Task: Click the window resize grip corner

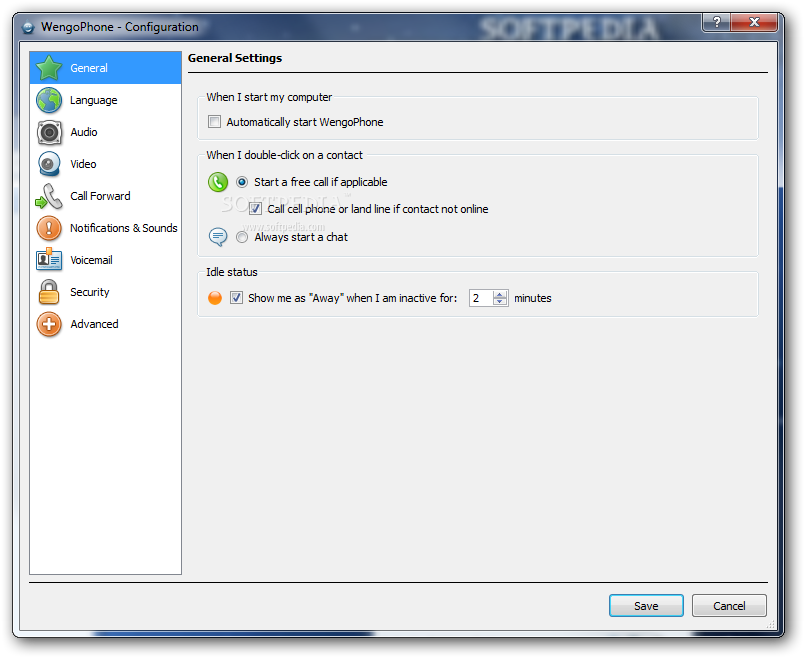Action: point(770,625)
